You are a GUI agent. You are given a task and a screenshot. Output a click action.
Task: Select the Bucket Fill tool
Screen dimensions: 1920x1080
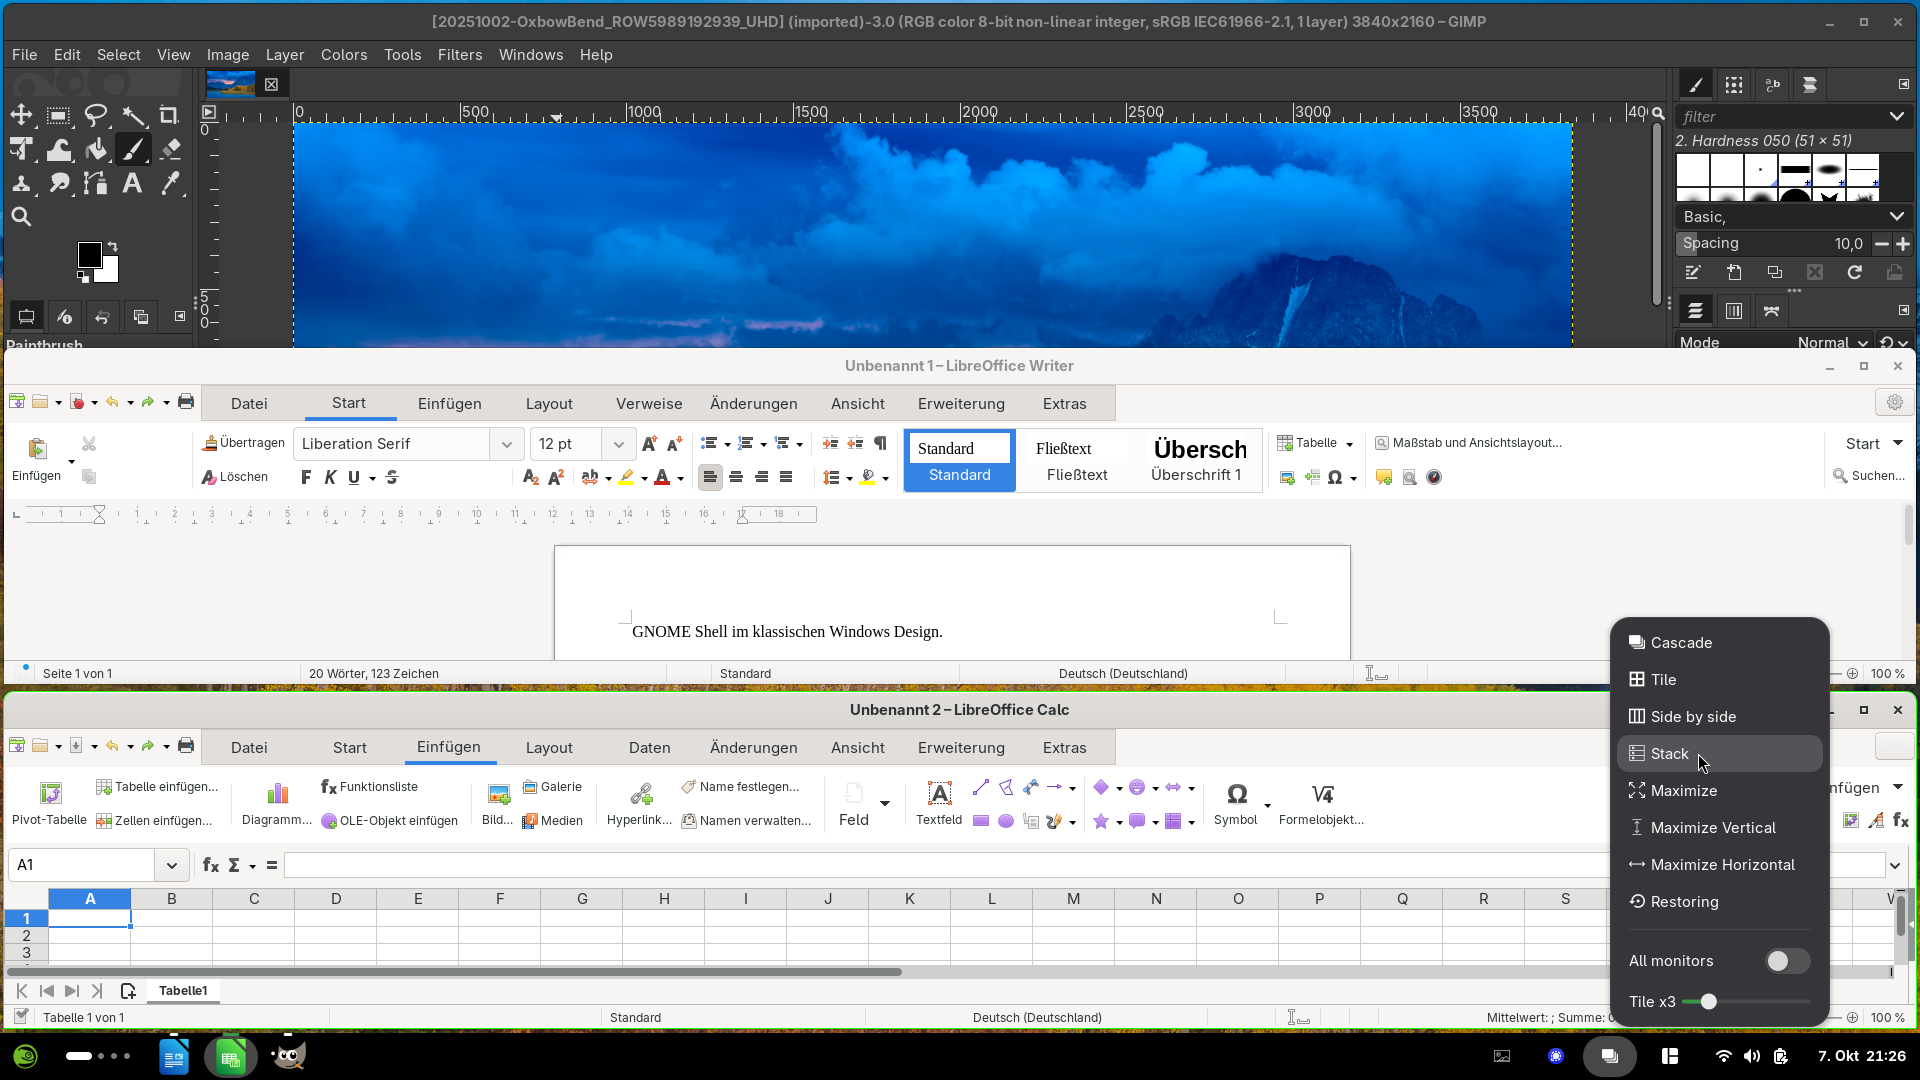coord(96,150)
